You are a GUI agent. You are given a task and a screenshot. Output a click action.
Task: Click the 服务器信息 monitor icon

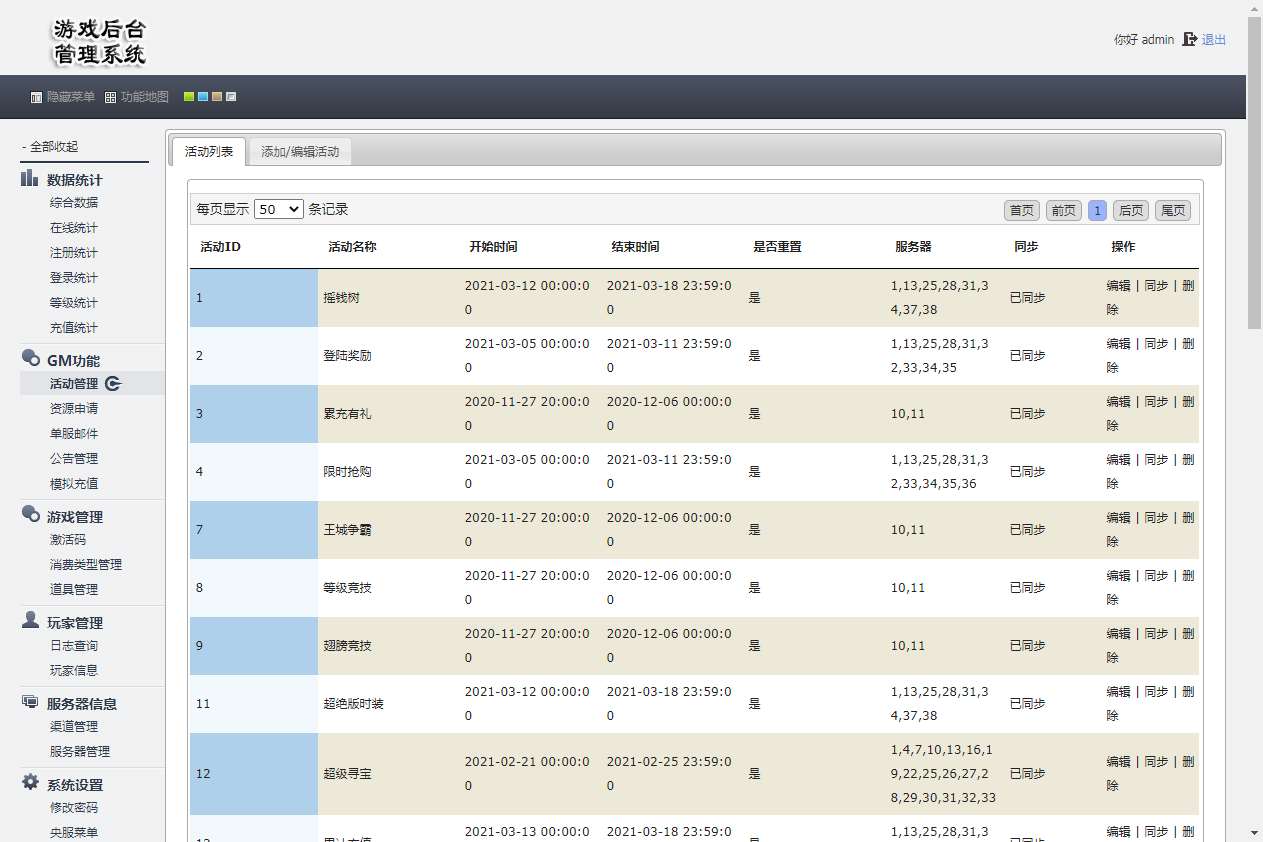[x=30, y=702]
